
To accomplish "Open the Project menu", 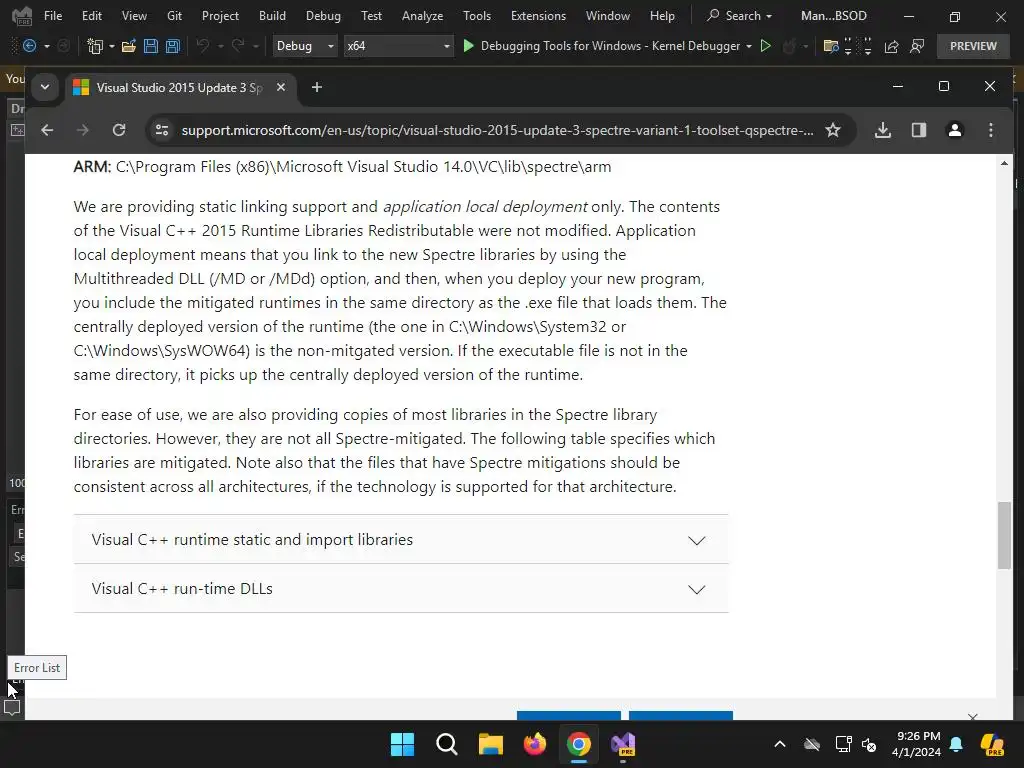I will (x=220, y=15).
